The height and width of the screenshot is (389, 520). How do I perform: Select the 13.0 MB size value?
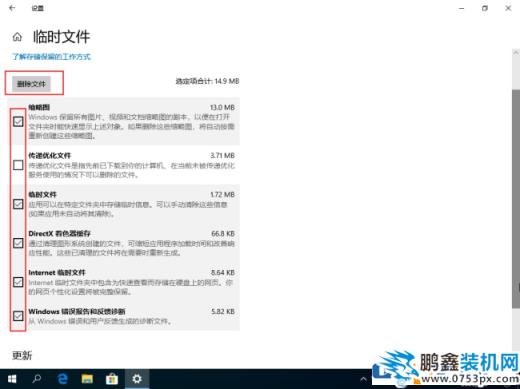pos(222,107)
